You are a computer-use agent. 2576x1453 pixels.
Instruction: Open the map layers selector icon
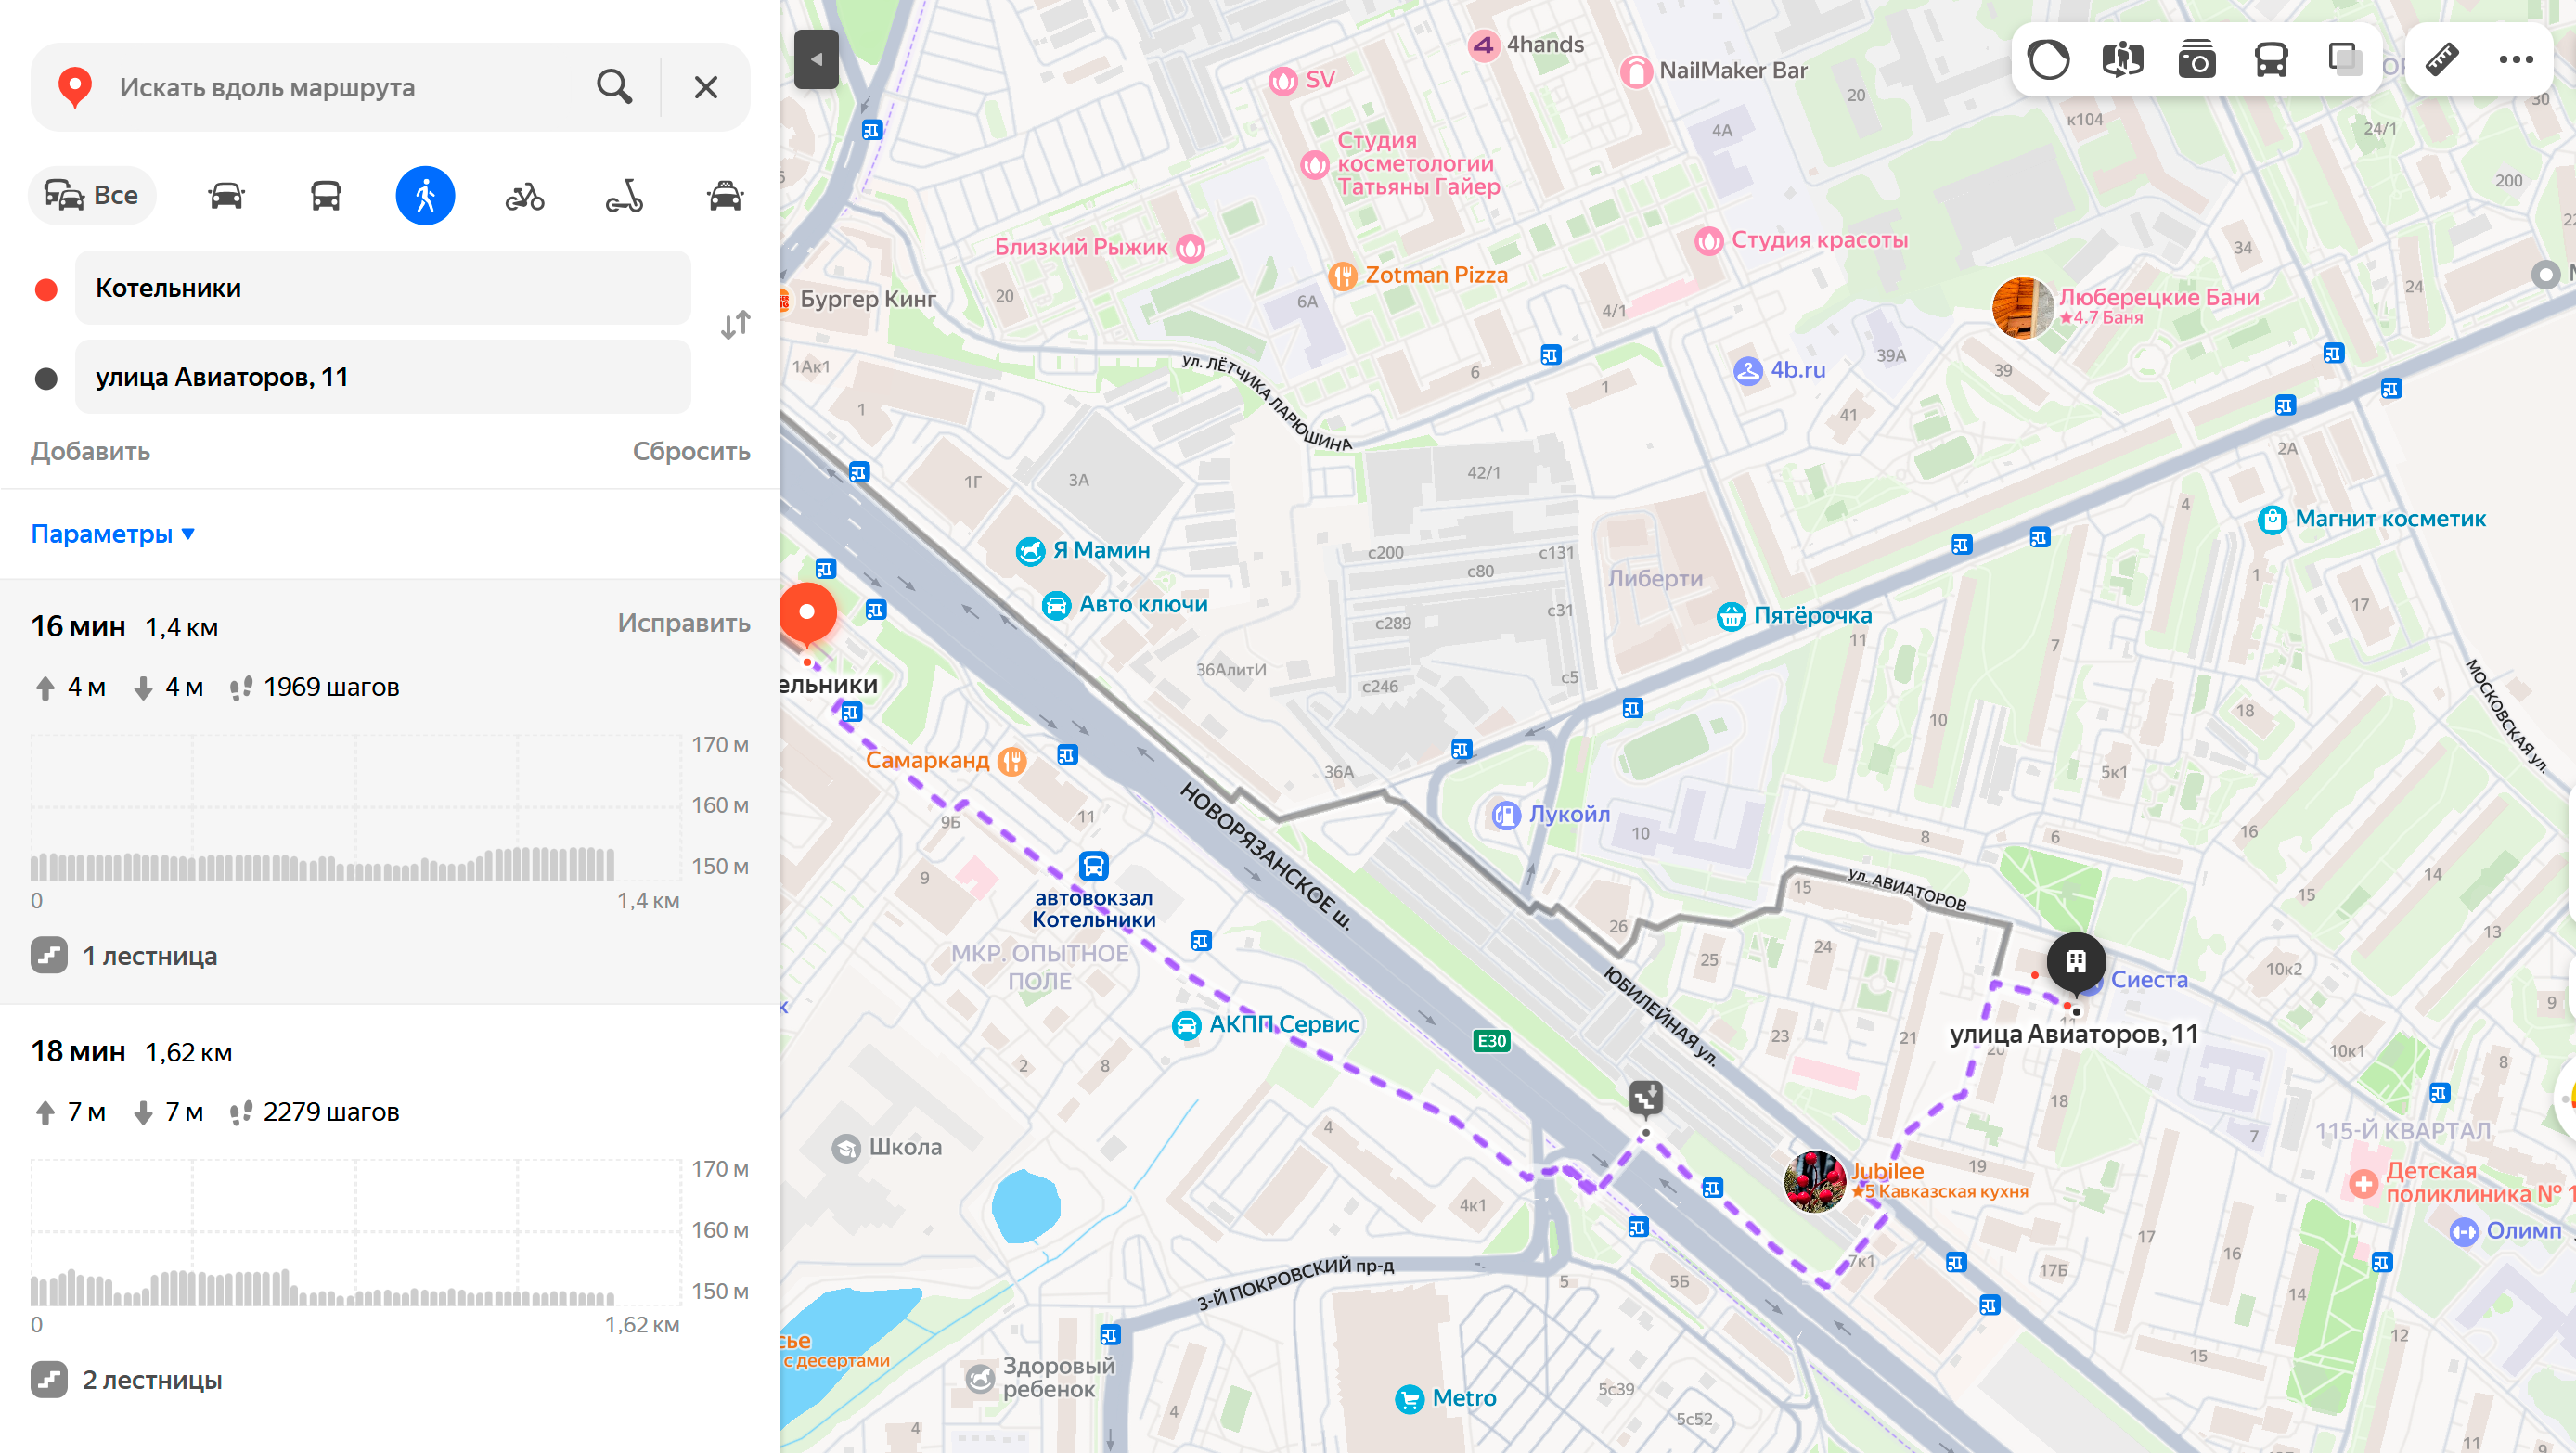coord(2345,60)
